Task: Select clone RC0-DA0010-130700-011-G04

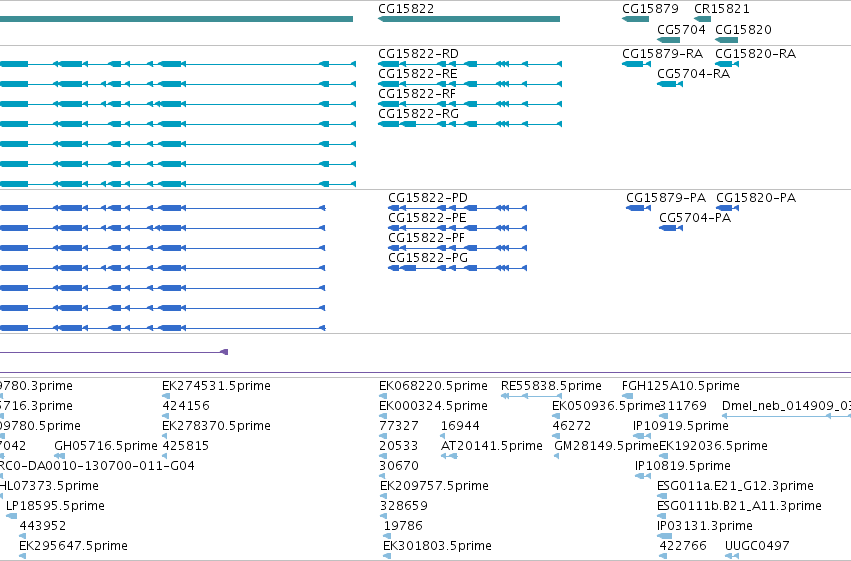Action: point(97,466)
